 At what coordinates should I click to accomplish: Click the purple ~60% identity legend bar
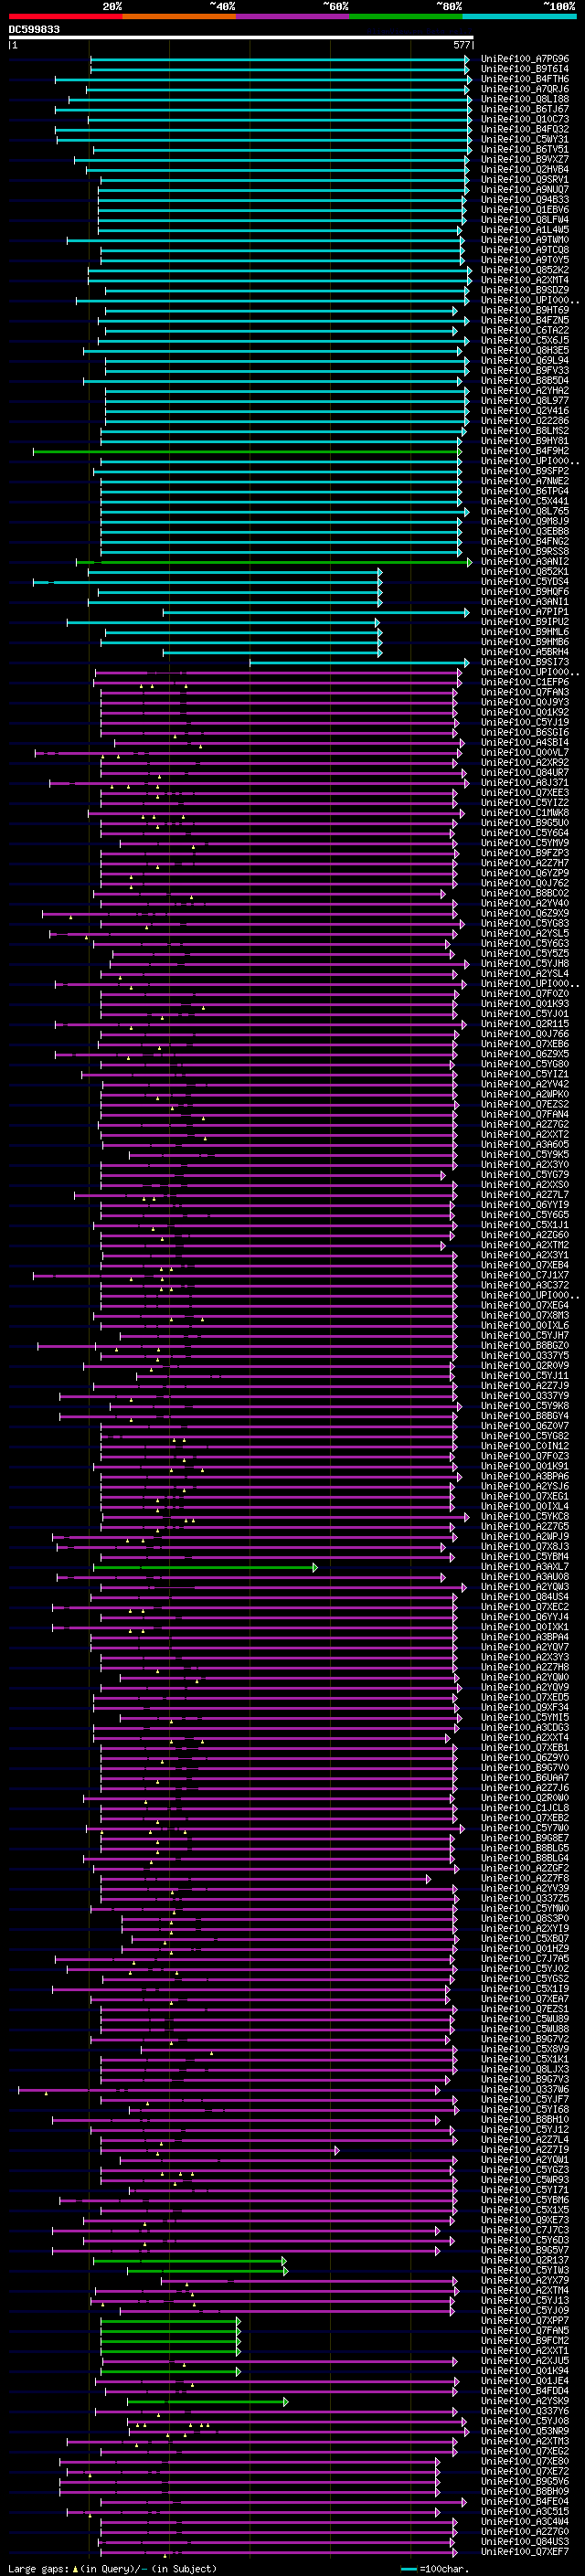pos(293,16)
